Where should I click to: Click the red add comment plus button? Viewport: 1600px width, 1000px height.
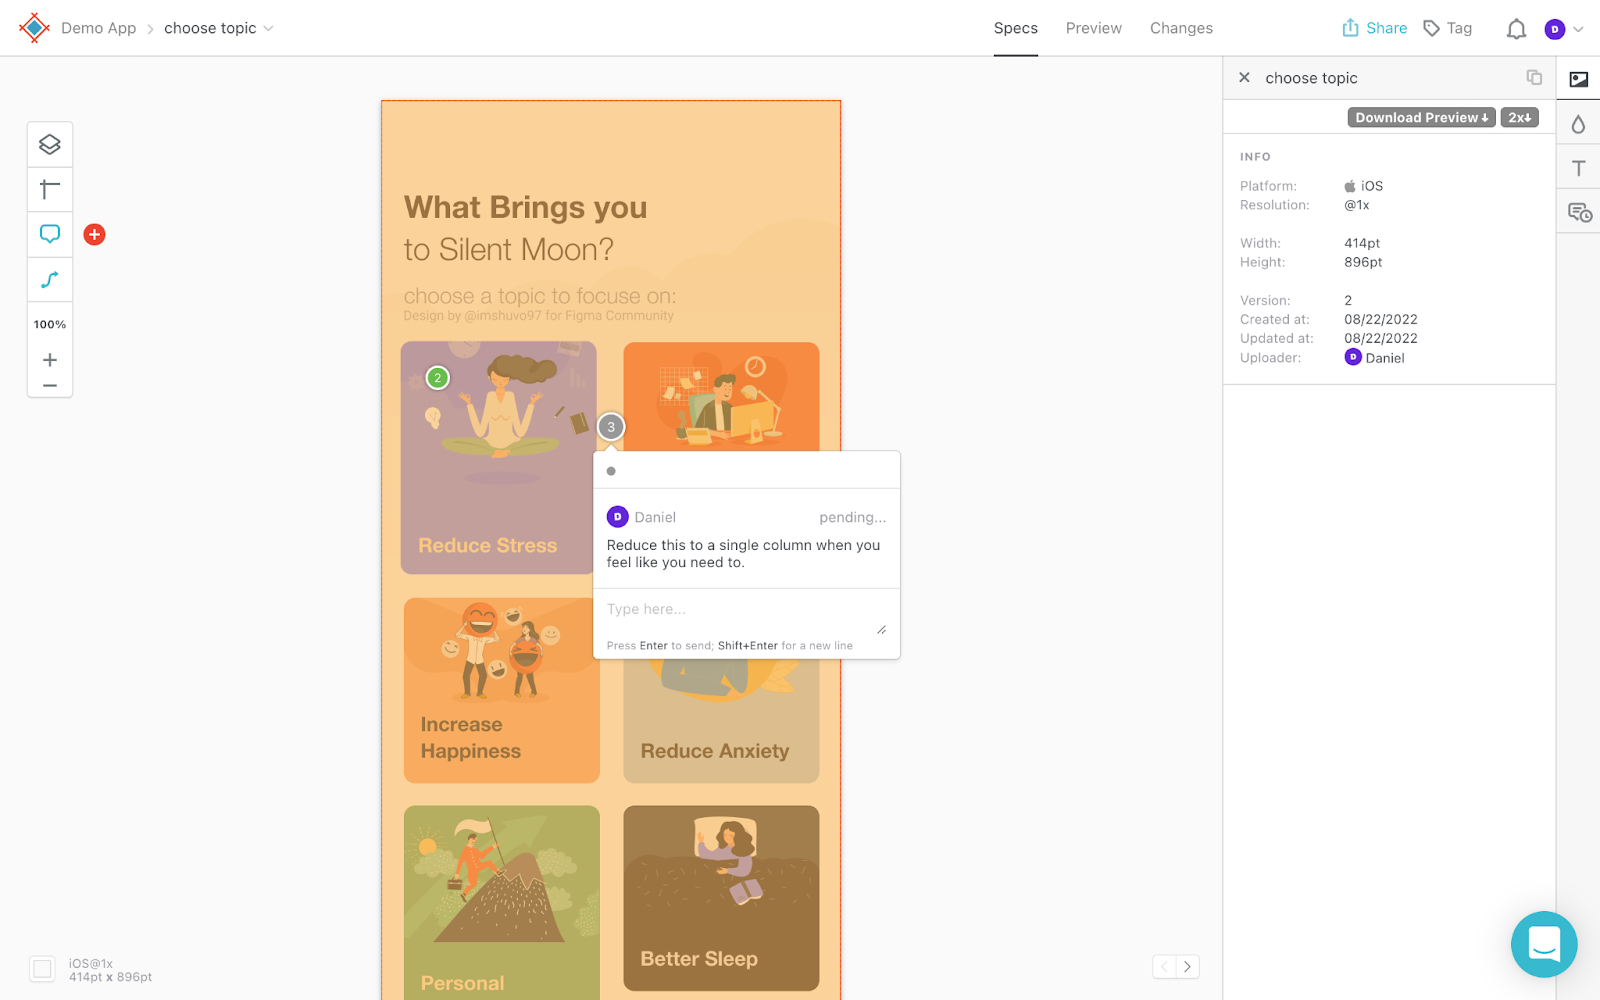(94, 234)
